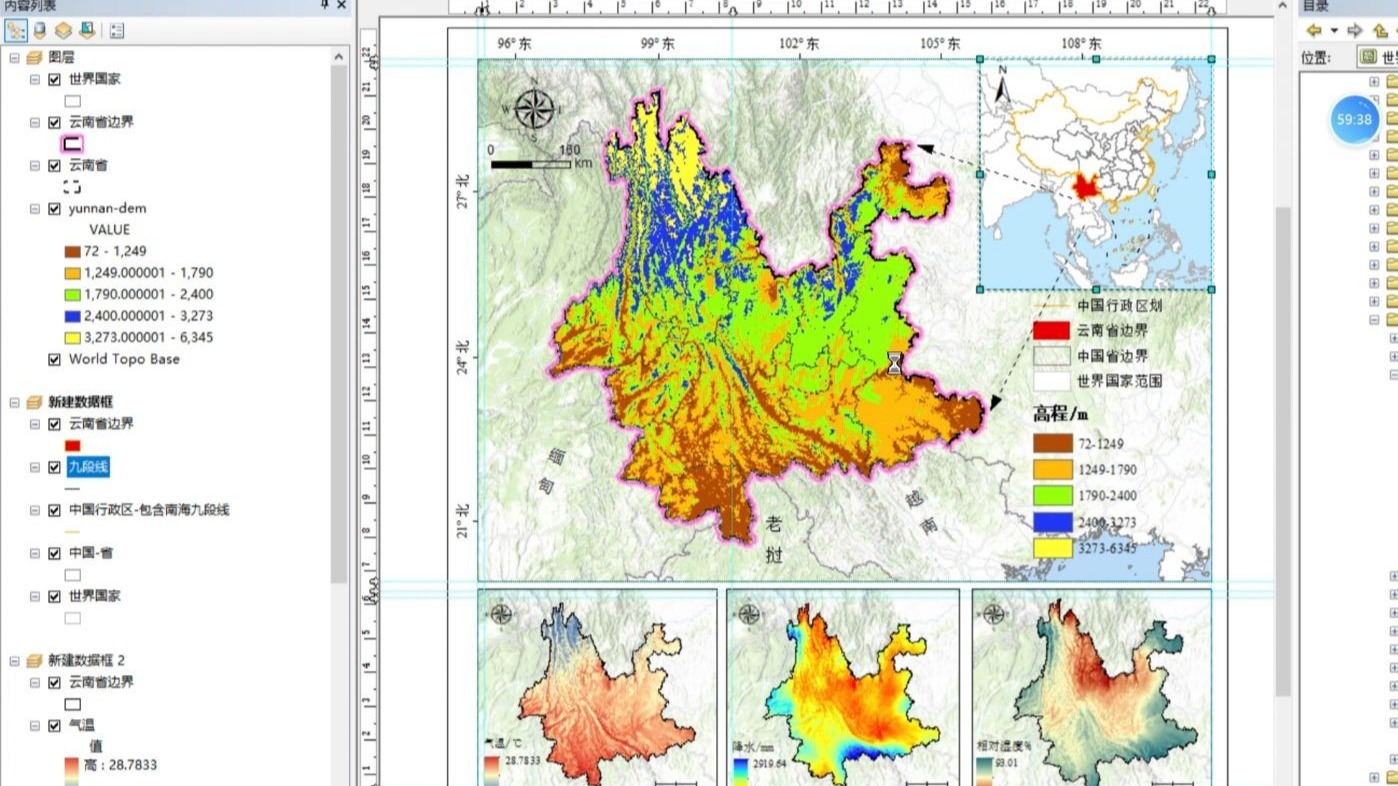Click the 内容列表 panel title
This screenshot has height=786, width=1398.
[30, 6]
